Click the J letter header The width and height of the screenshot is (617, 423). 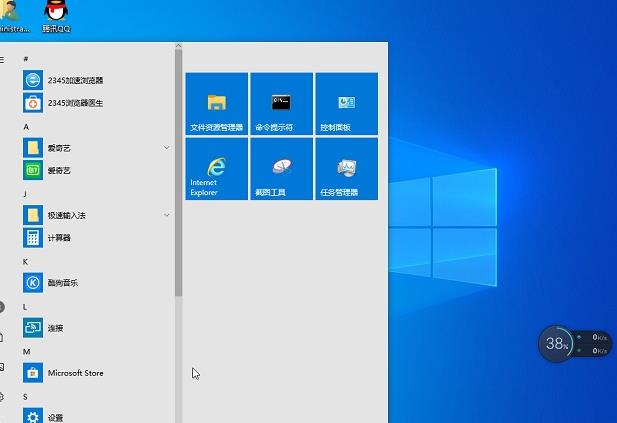click(25, 194)
